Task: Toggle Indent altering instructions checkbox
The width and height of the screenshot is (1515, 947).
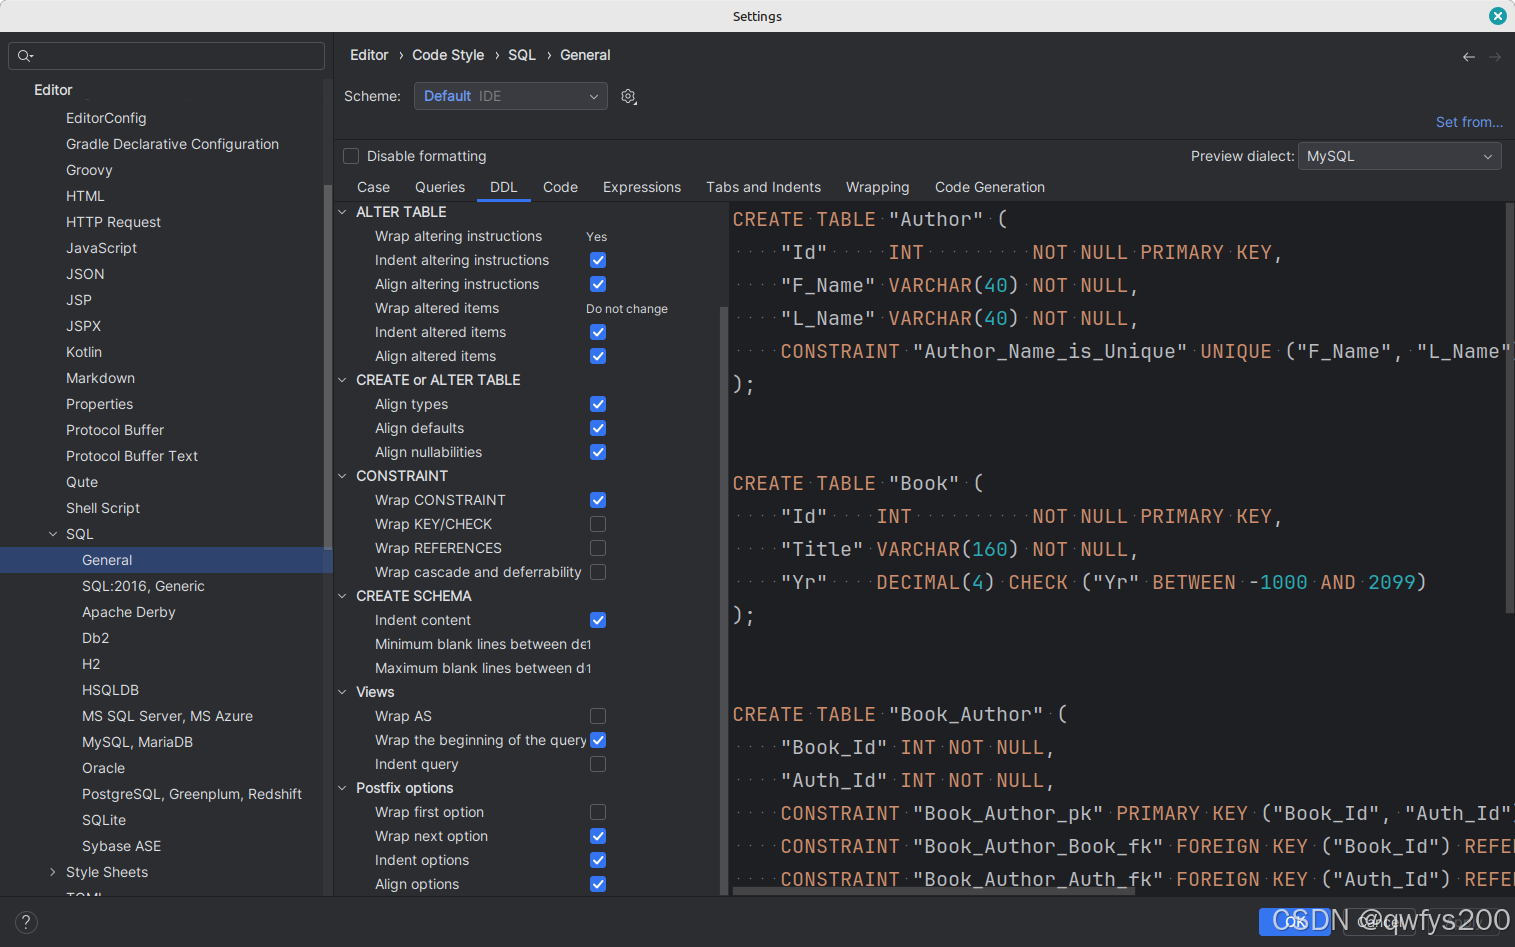Action: [598, 260]
